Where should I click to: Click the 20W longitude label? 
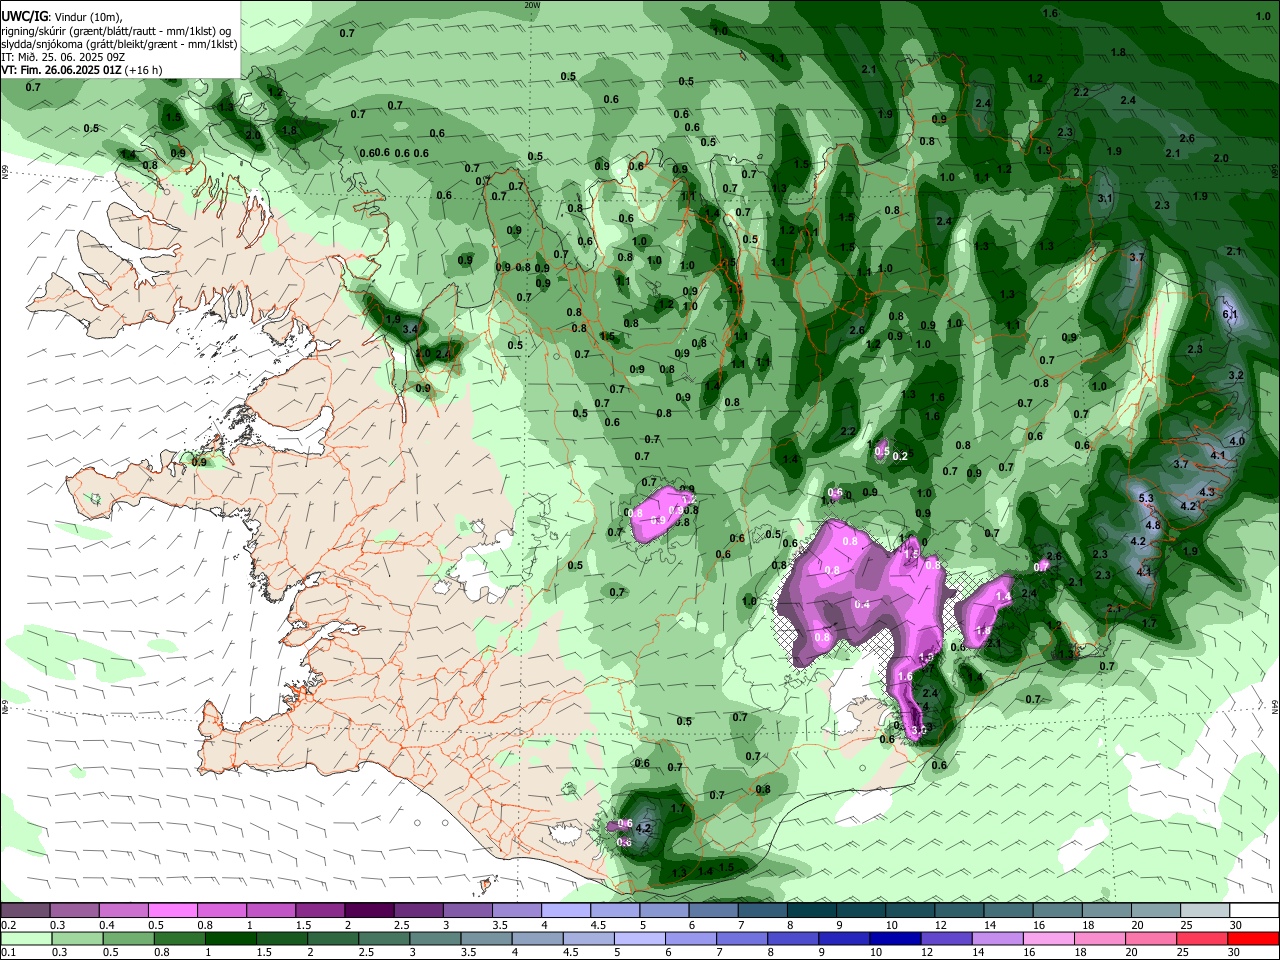(x=531, y=5)
